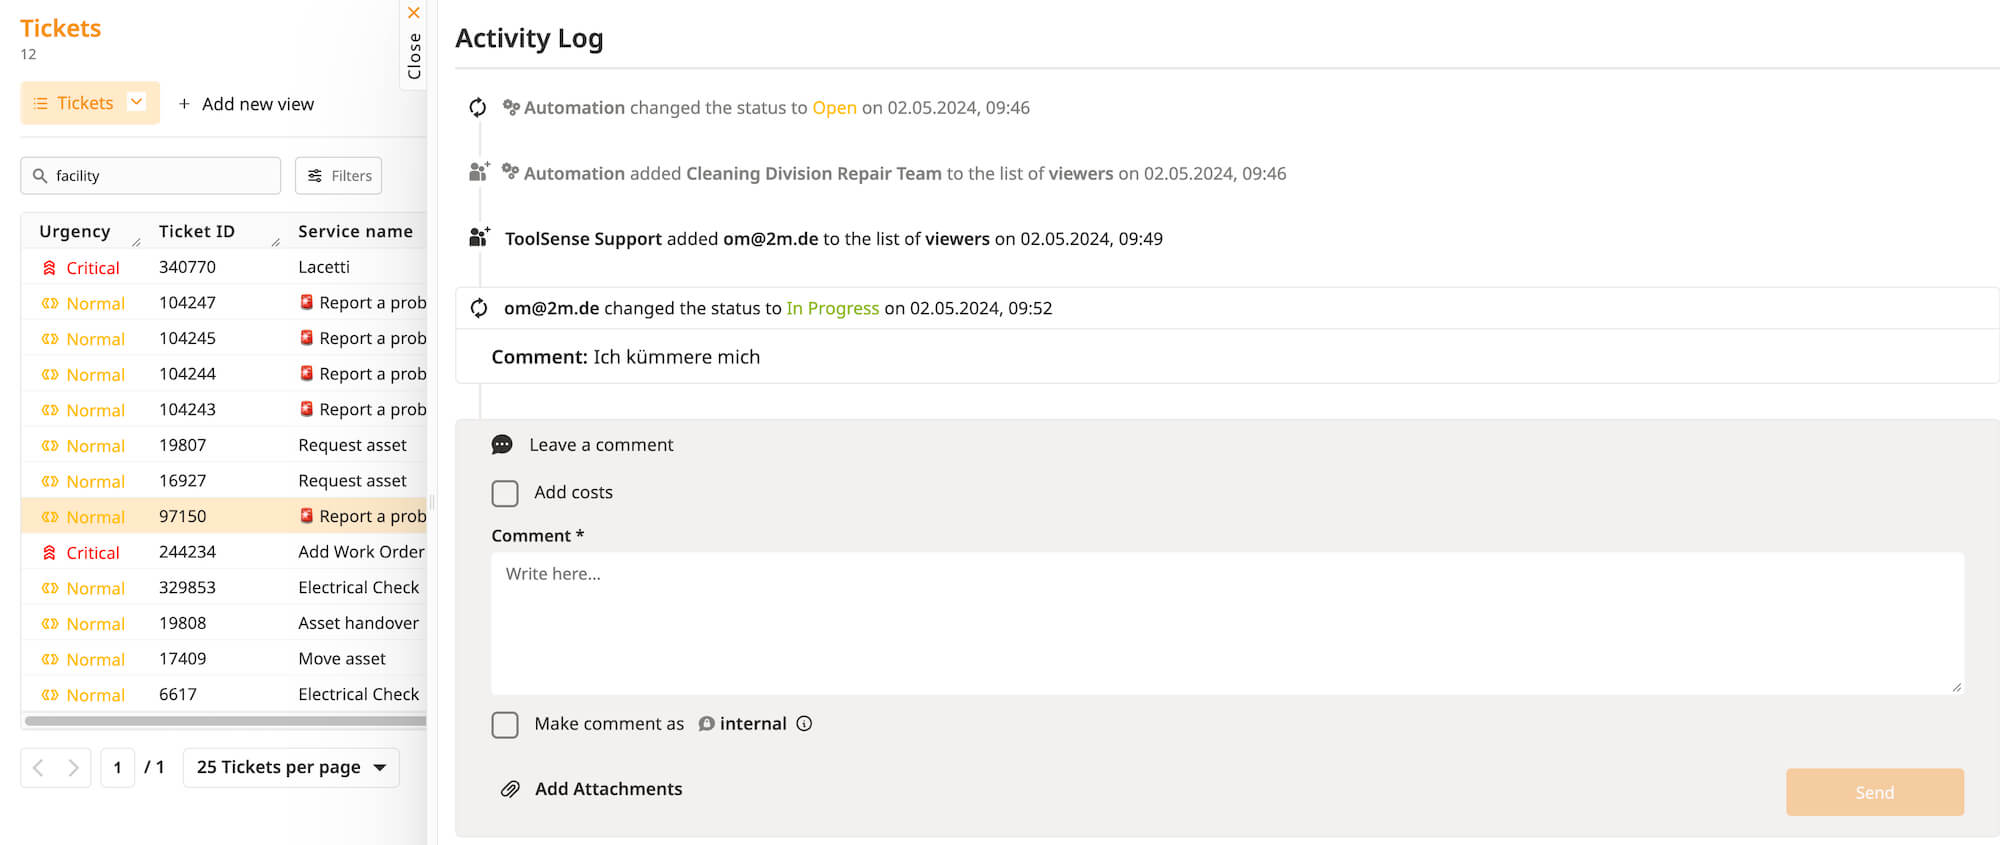Click Normal urgency icon for ticket 104247

(x=50, y=303)
